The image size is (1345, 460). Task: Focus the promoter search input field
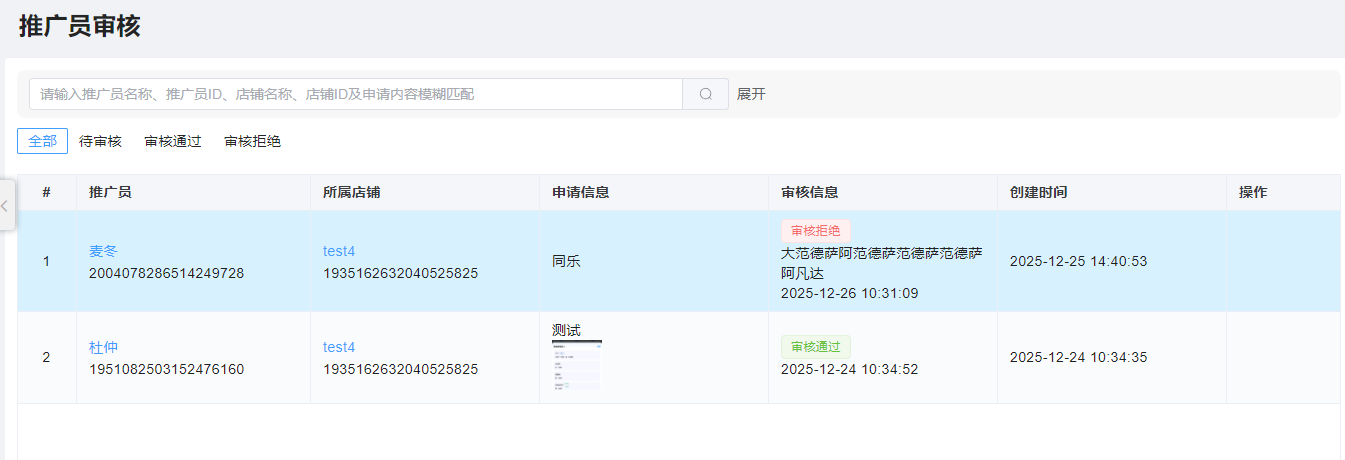pyautogui.click(x=355, y=94)
